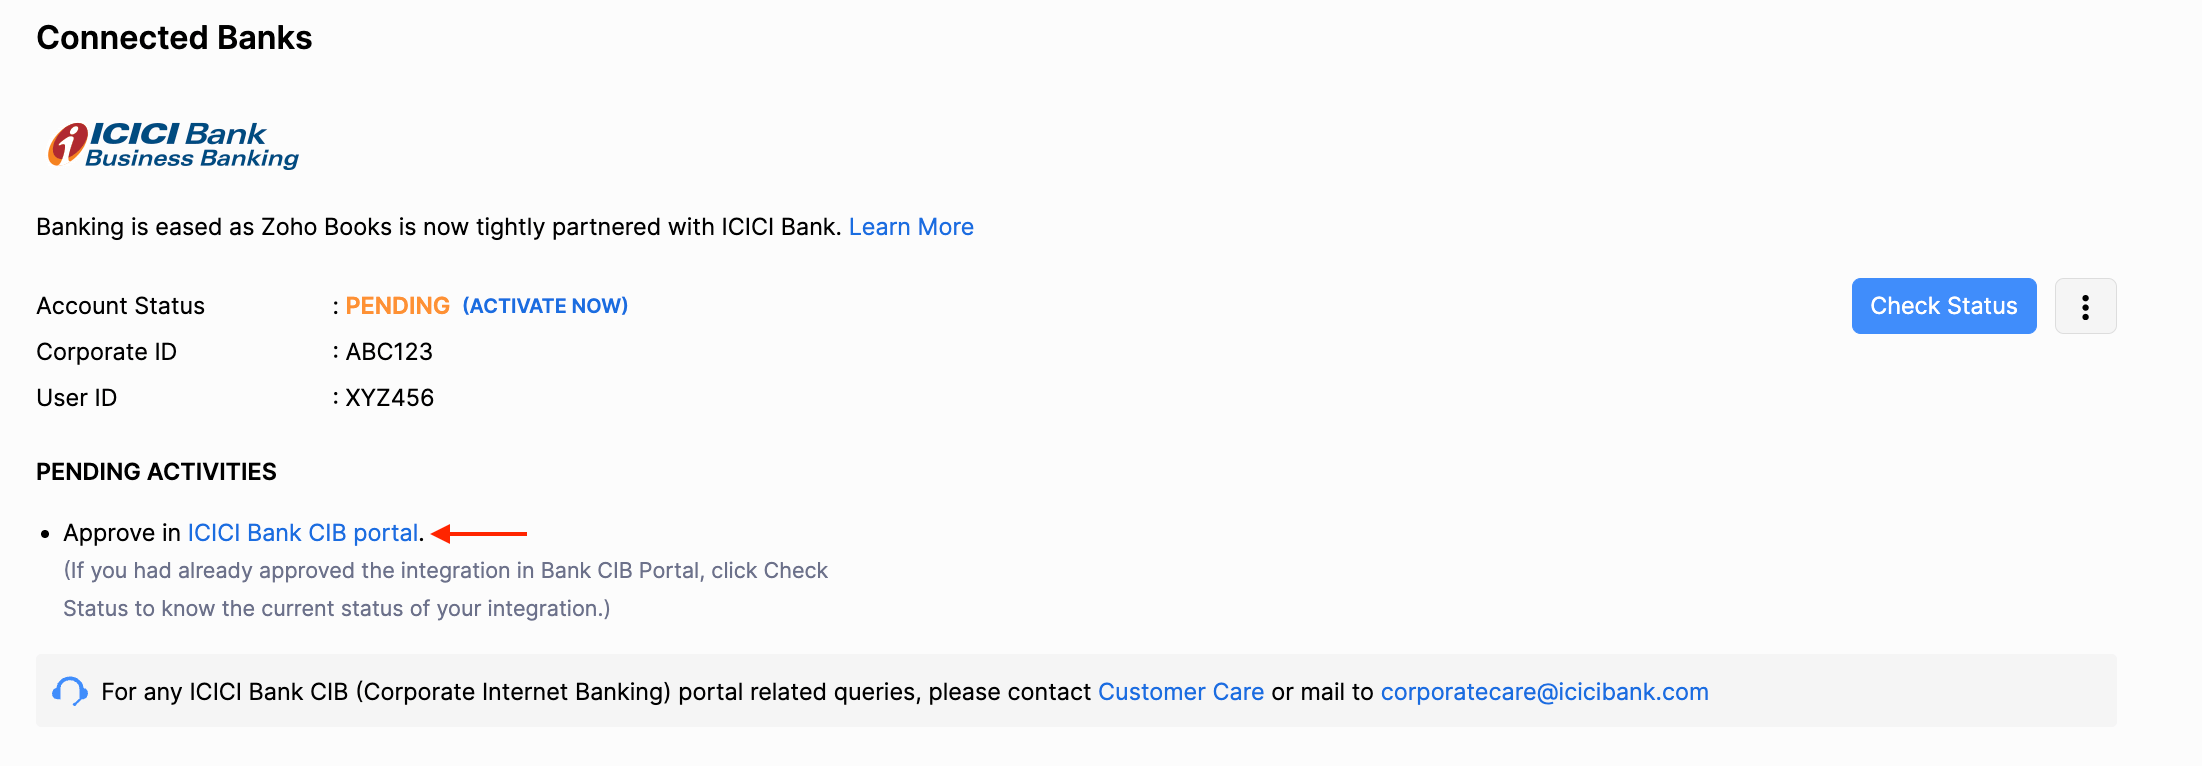2202x766 pixels.
Task: Open the ICICI Bank CIB portal link
Action: (303, 533)
